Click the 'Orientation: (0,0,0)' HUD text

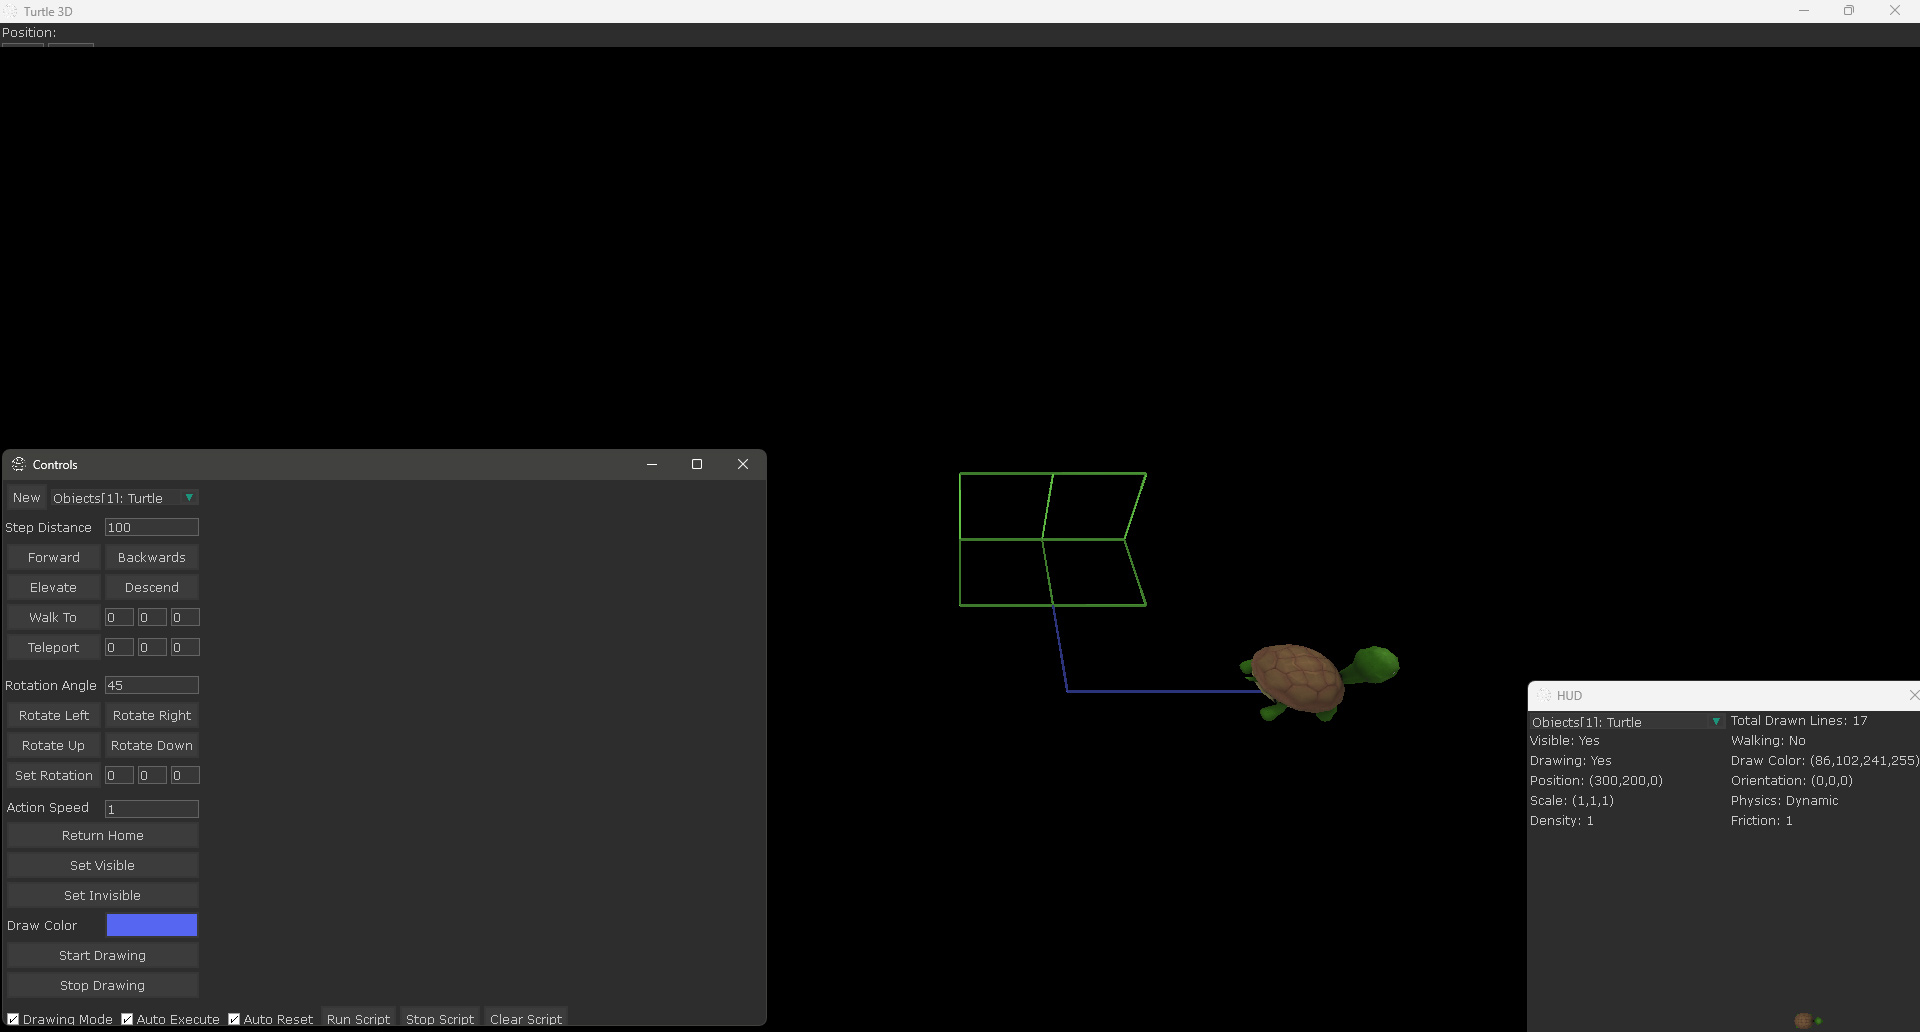1792,781
